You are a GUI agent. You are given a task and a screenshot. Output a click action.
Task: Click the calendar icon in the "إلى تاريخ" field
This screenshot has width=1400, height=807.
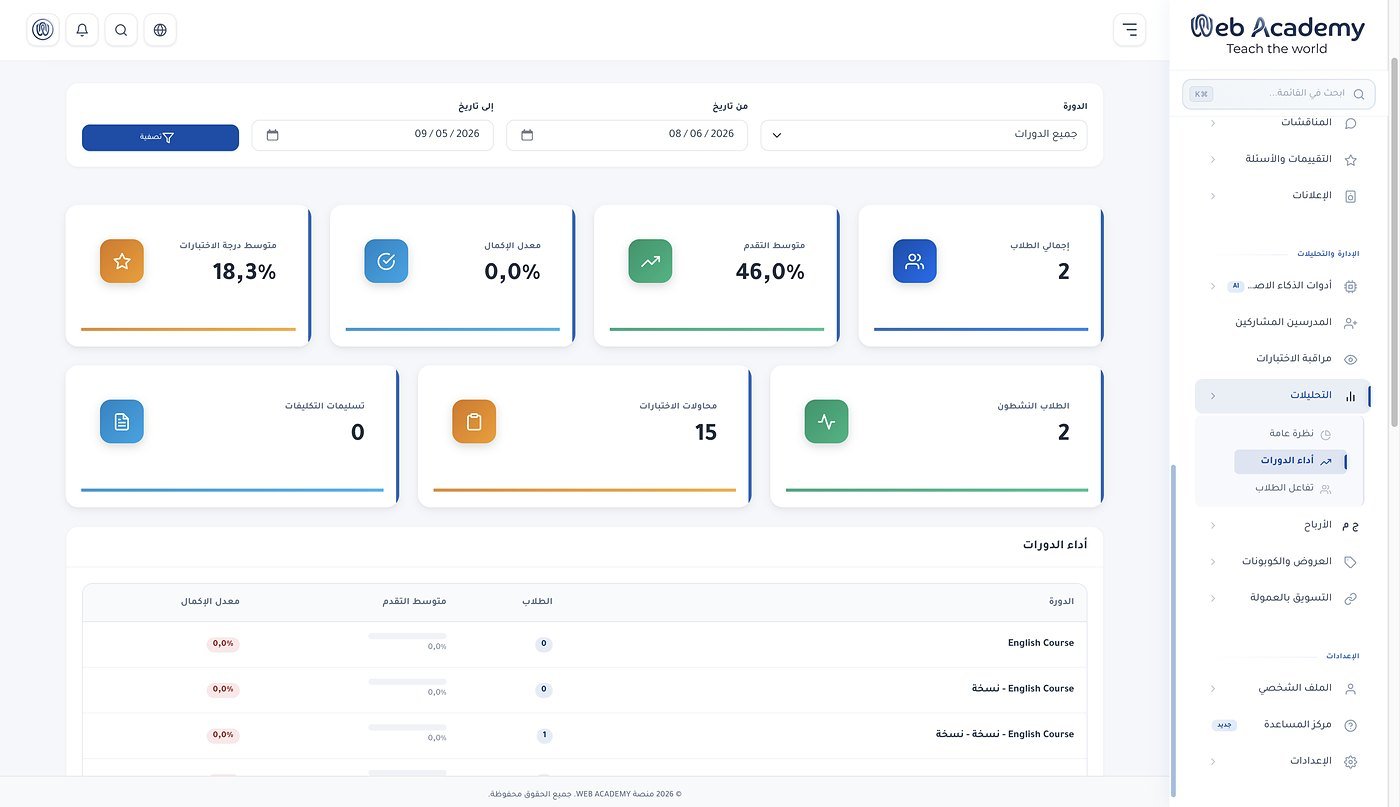pyautogui.click(x=273, y=135)
